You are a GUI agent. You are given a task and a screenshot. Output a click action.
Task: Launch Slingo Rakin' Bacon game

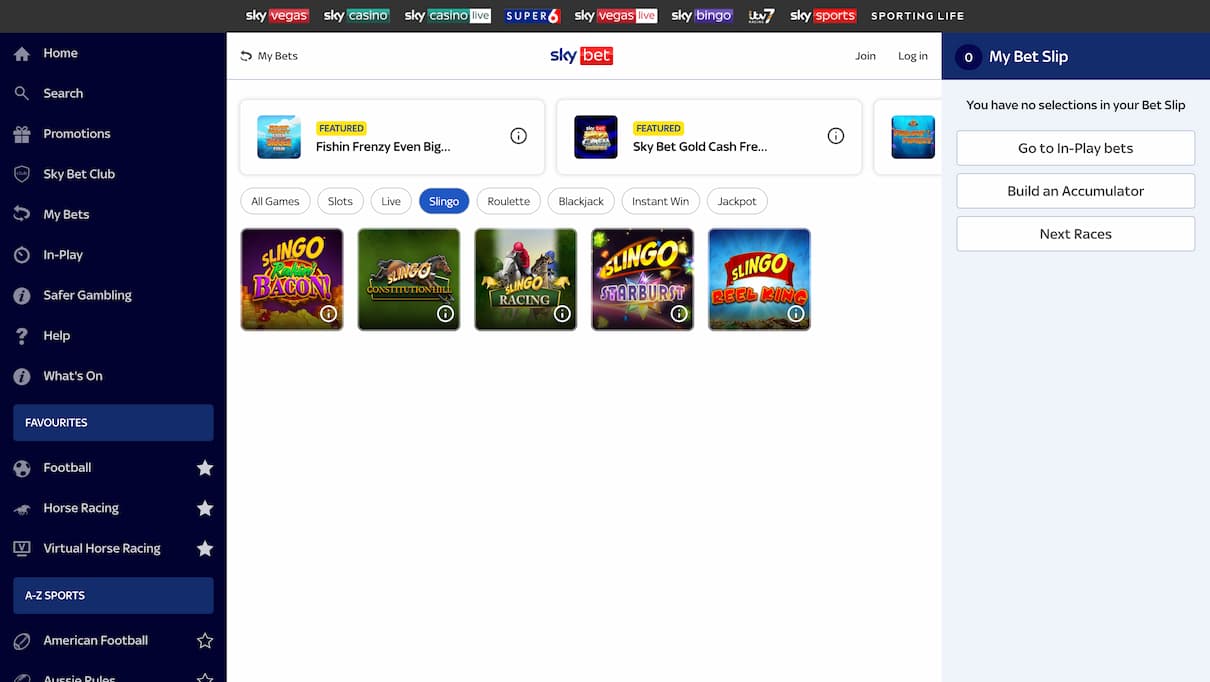(292, 279)
